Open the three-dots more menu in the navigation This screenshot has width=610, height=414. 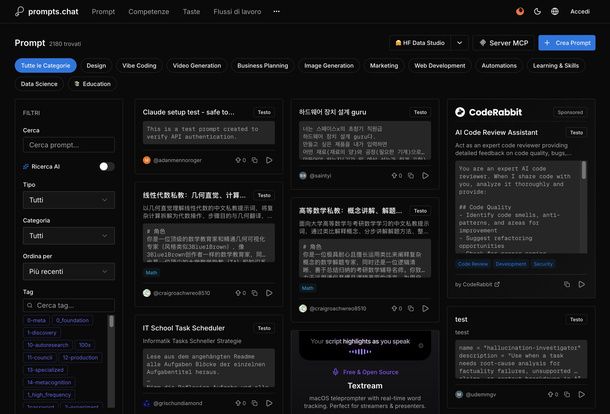coord(277,12)
